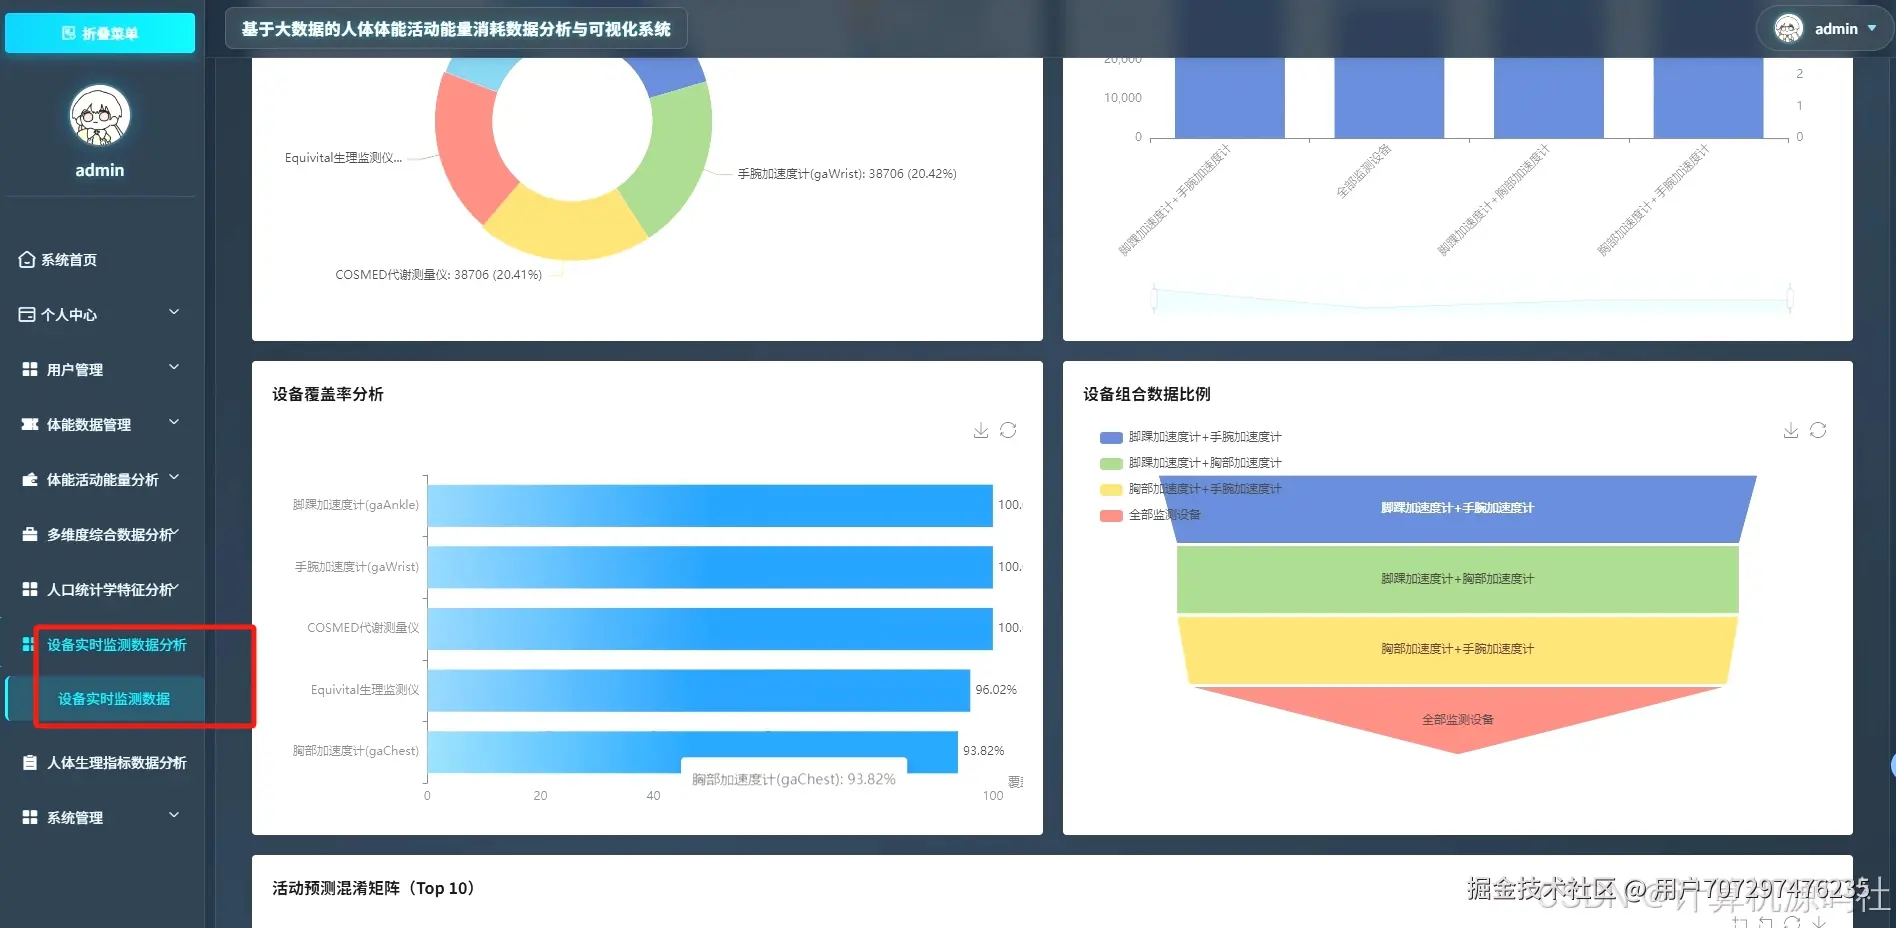1896x928 pixels.
Task: Click the admin username under sidebar avatar
Action: click(100, 170)
